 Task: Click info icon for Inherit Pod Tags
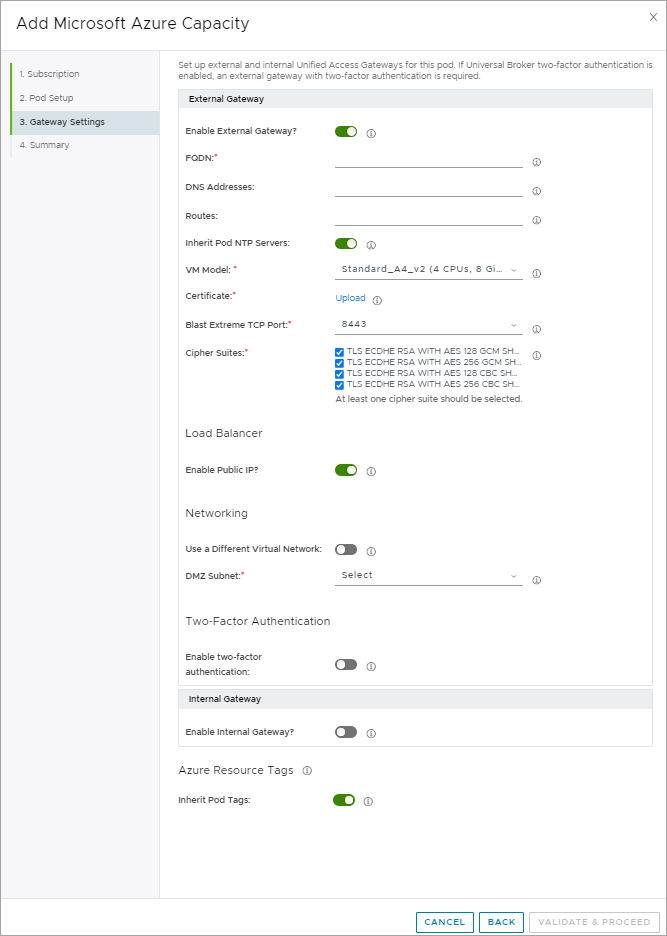(368, 802)
